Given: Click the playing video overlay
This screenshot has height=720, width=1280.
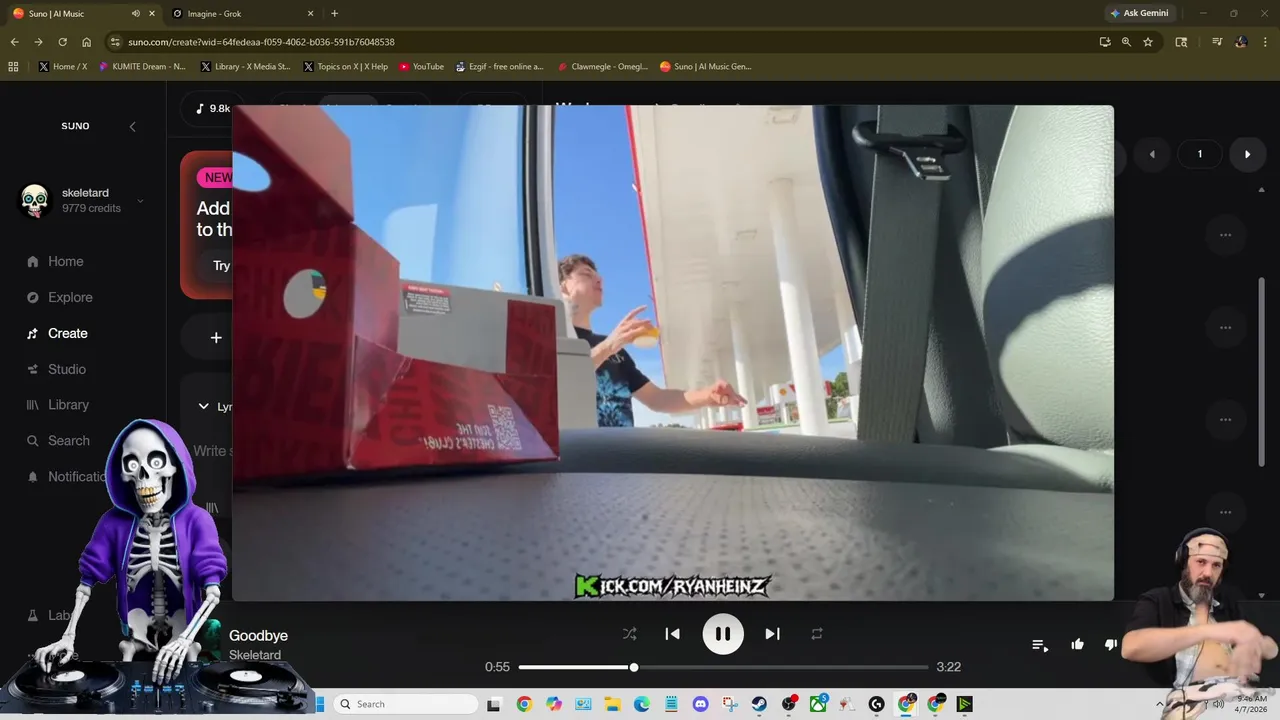Looking at the screenshot, I should coord(673,353).
